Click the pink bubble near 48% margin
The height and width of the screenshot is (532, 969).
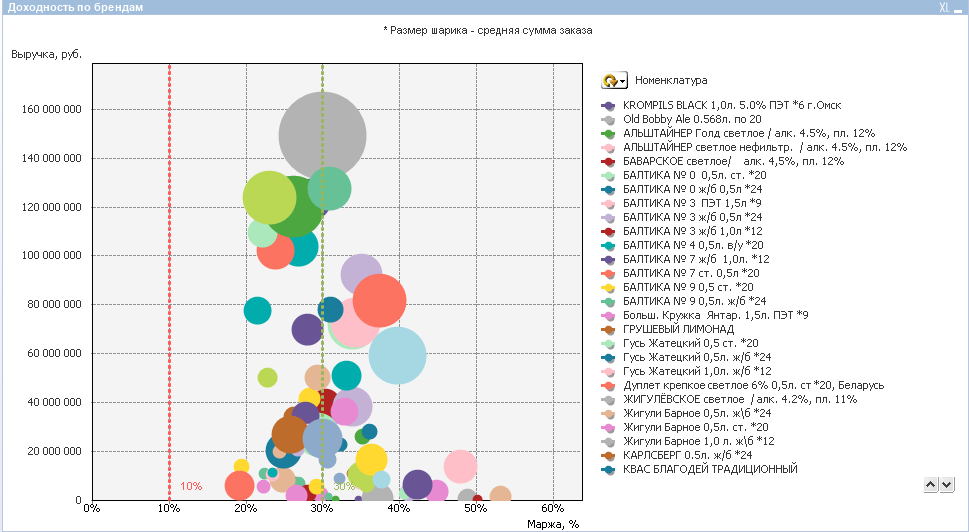click(x=460, y=467)
